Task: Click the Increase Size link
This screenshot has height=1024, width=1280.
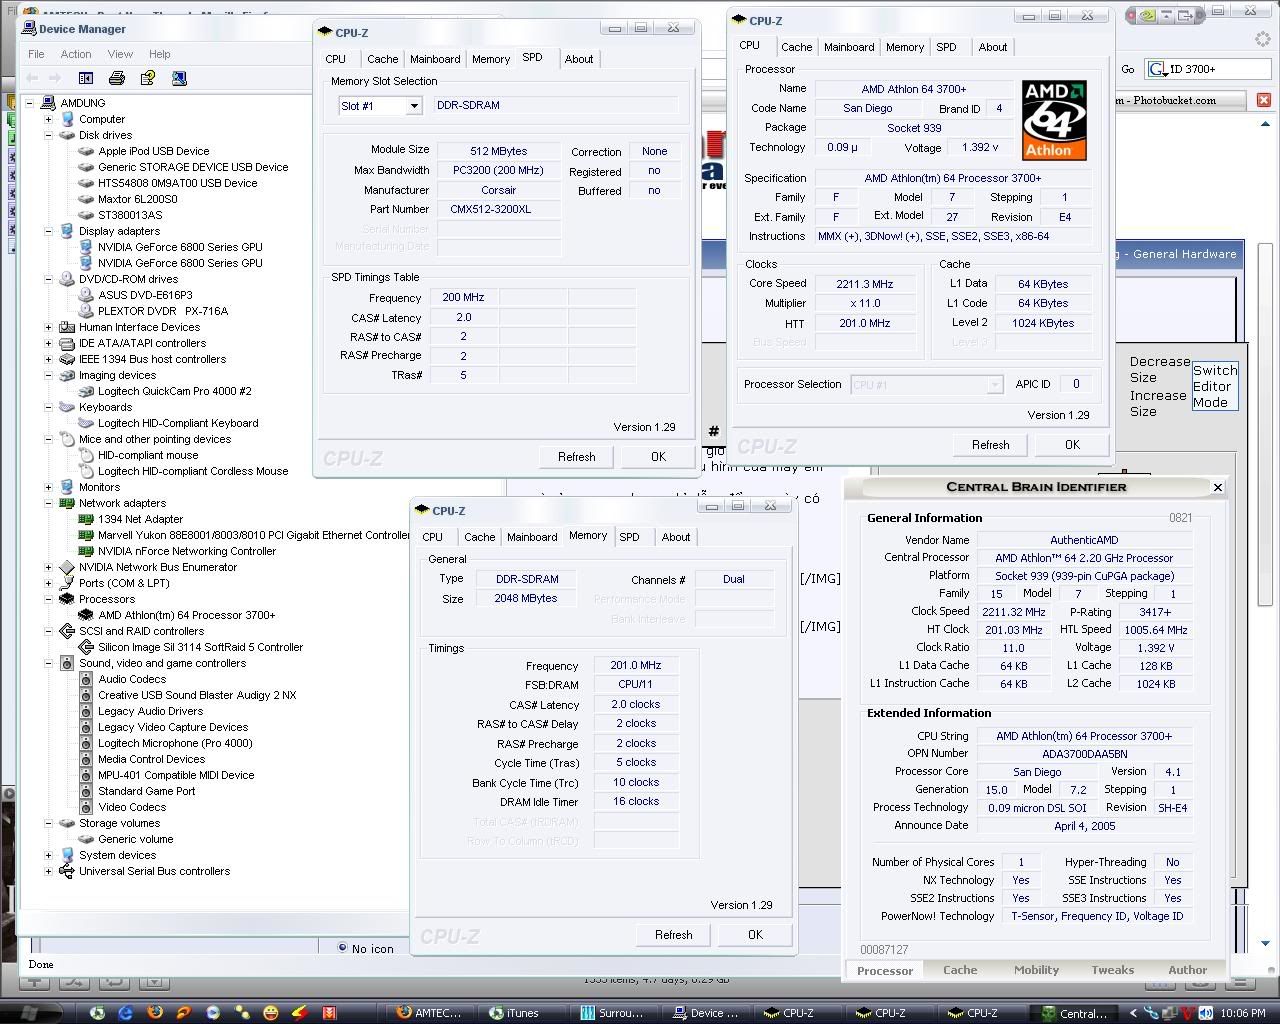Action: [x=1158, y=403]
